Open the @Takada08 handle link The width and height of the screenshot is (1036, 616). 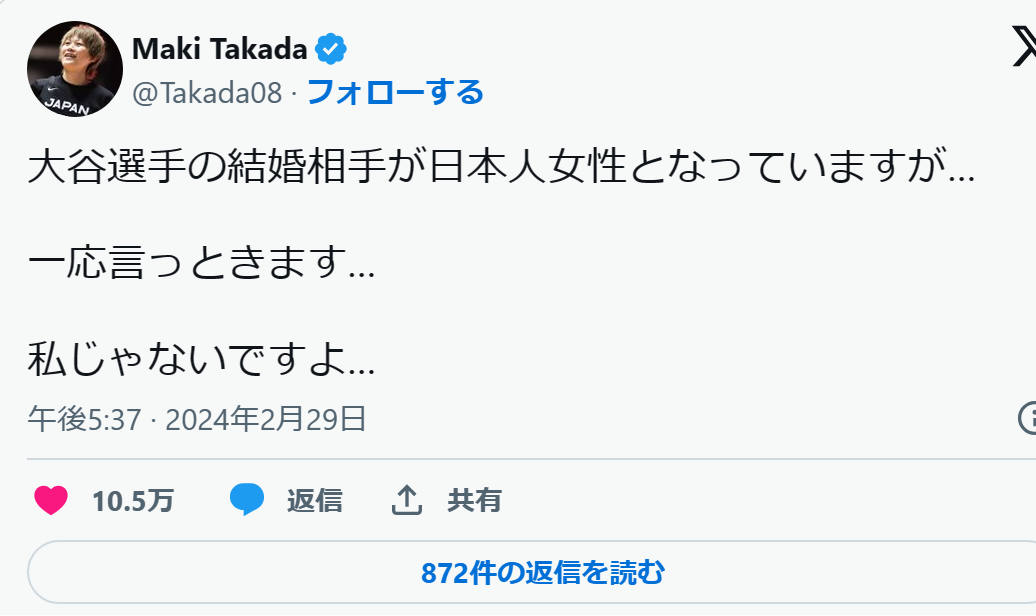tap(207, 93)
